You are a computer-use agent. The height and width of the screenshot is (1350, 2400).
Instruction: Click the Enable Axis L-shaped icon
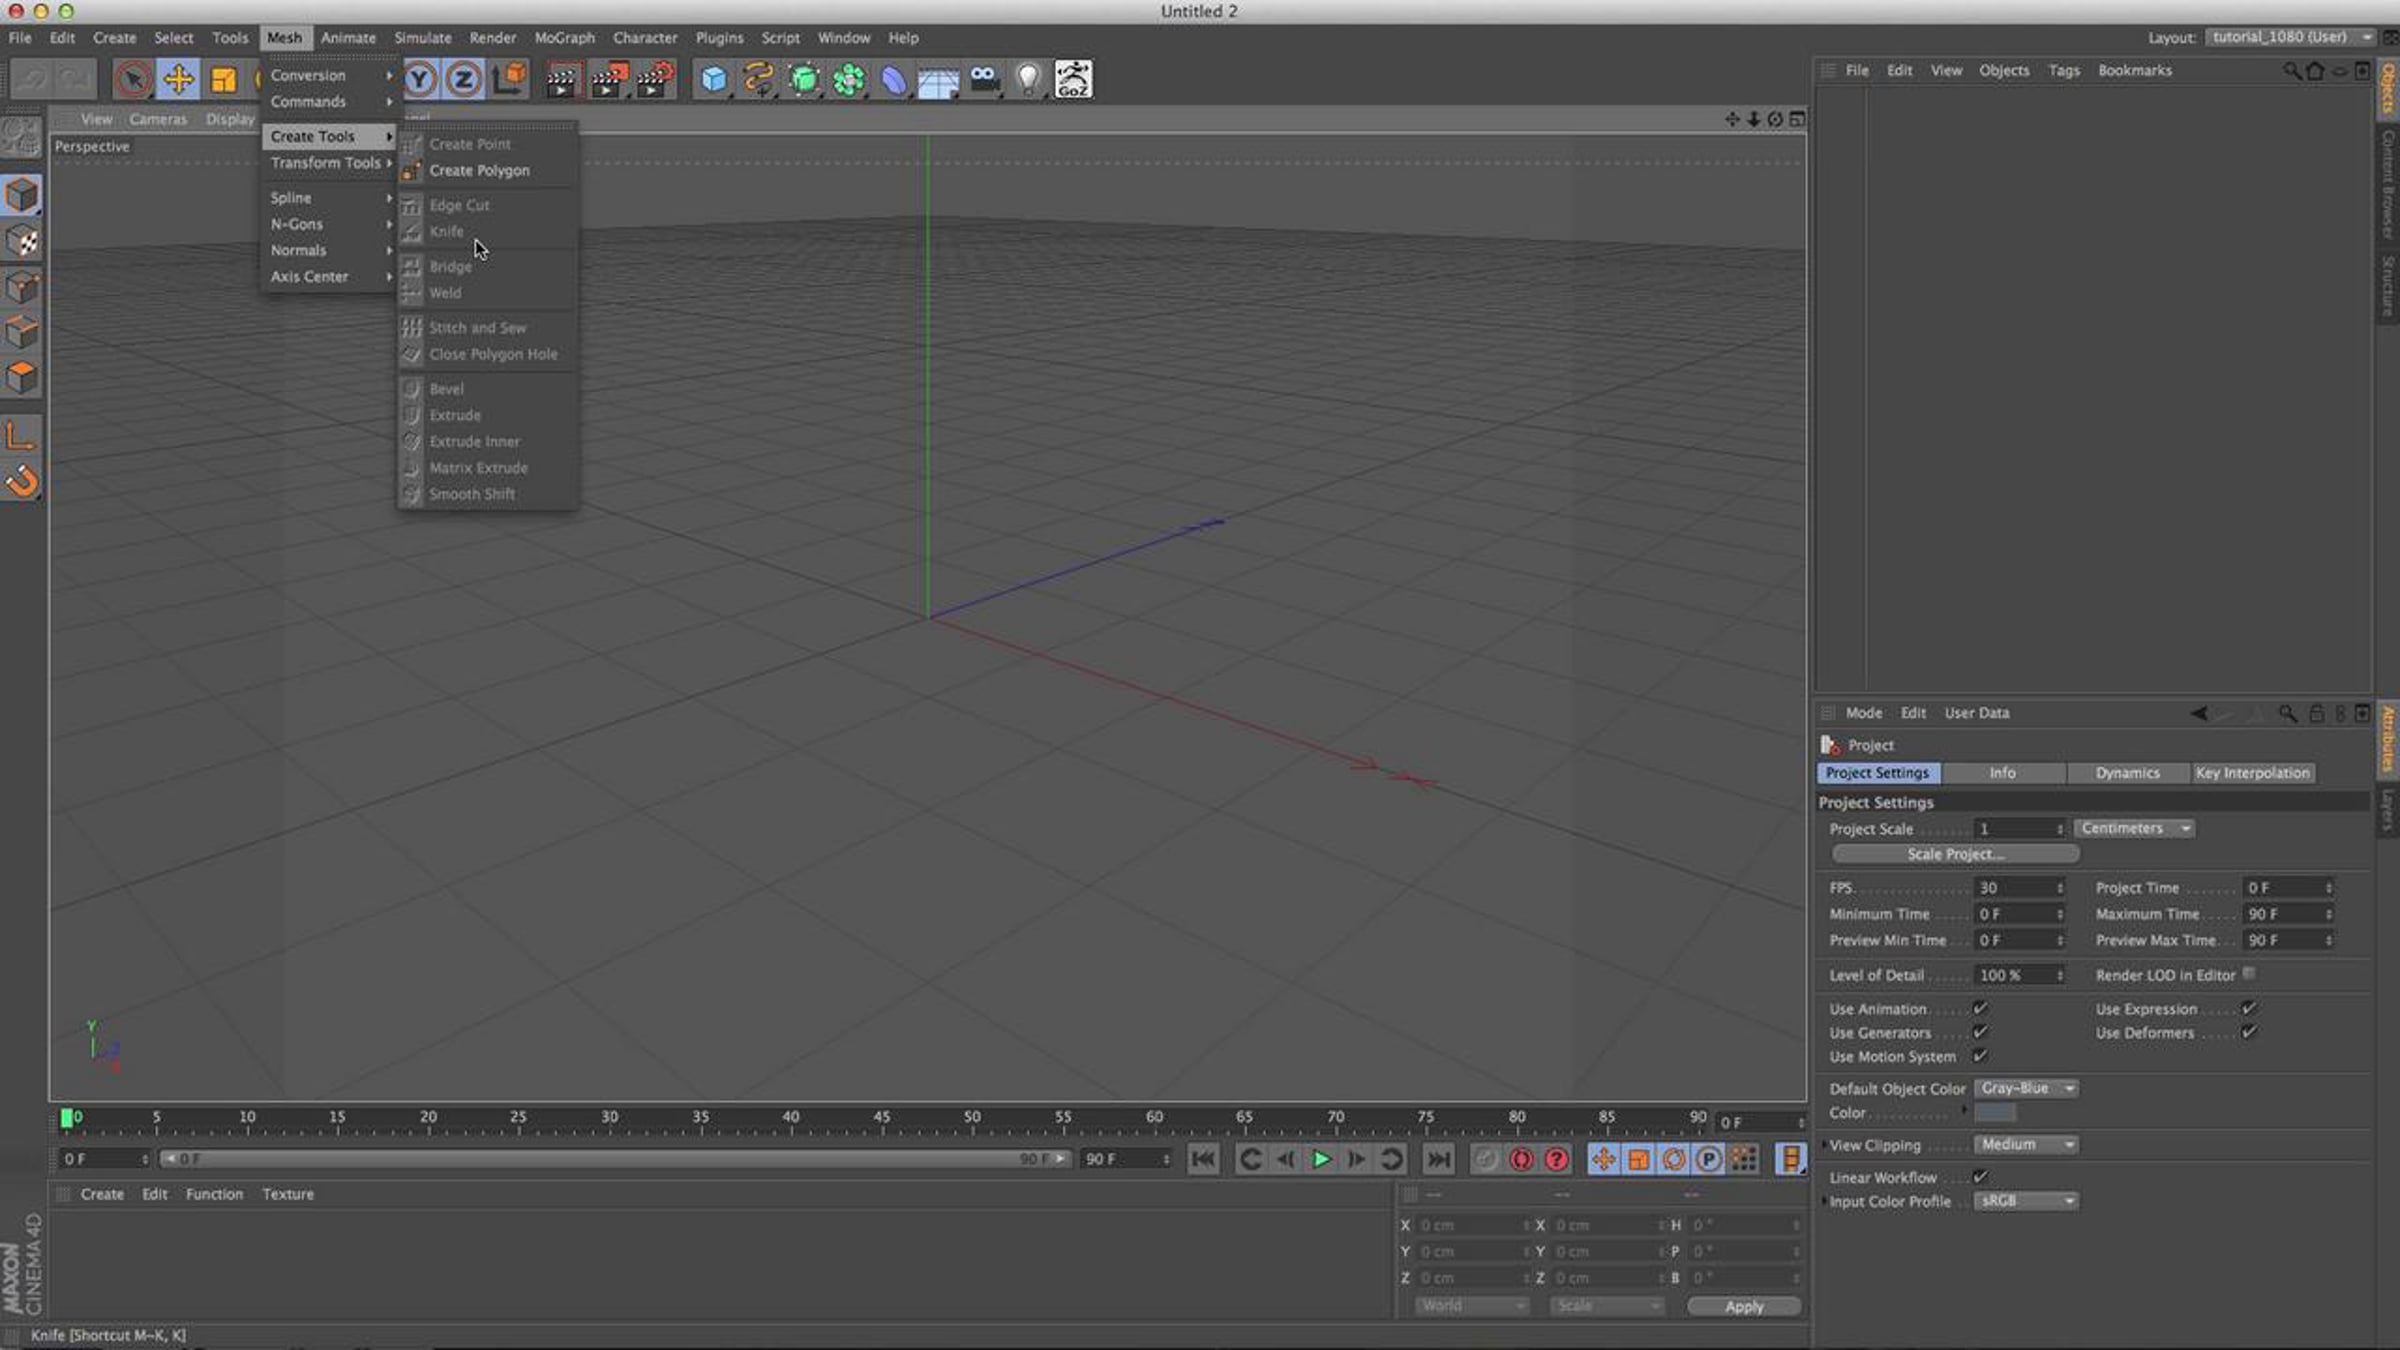pyautogui.click(x=21, y=436)
